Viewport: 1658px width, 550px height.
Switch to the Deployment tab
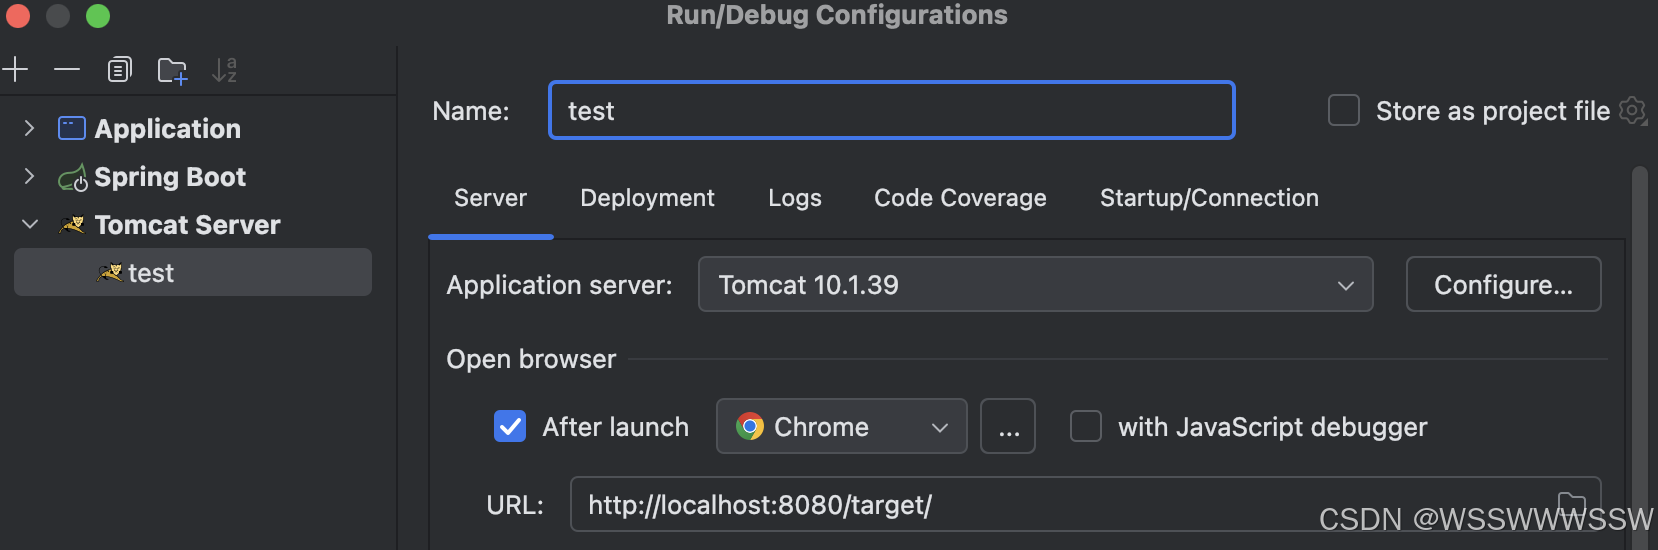[x=647, y=198]
